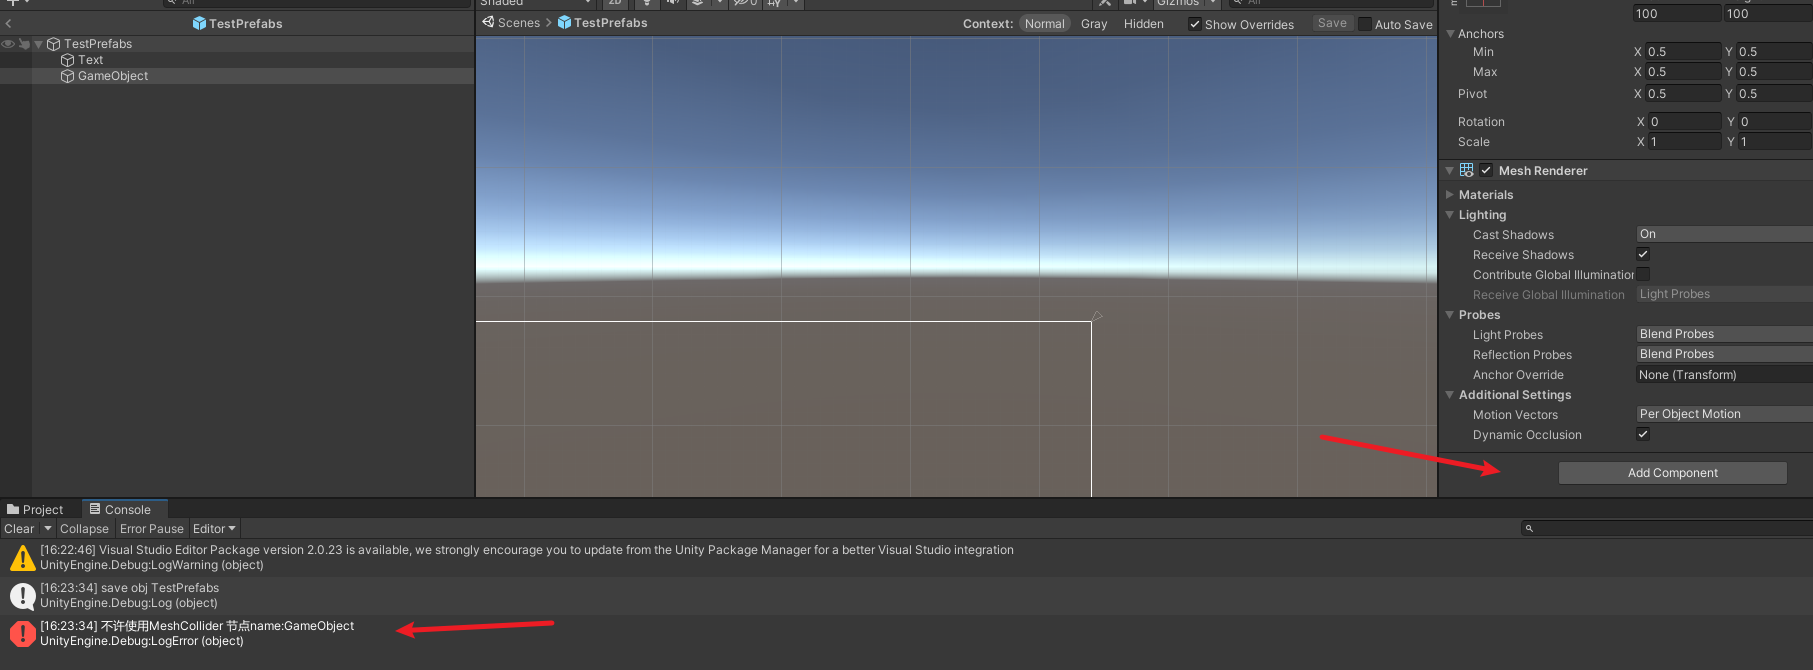The height and width of the screenshot is (670, 1813).
Task: Click the TestPrefabs prefab cube in the Hierarchy header
Action: 199,23
